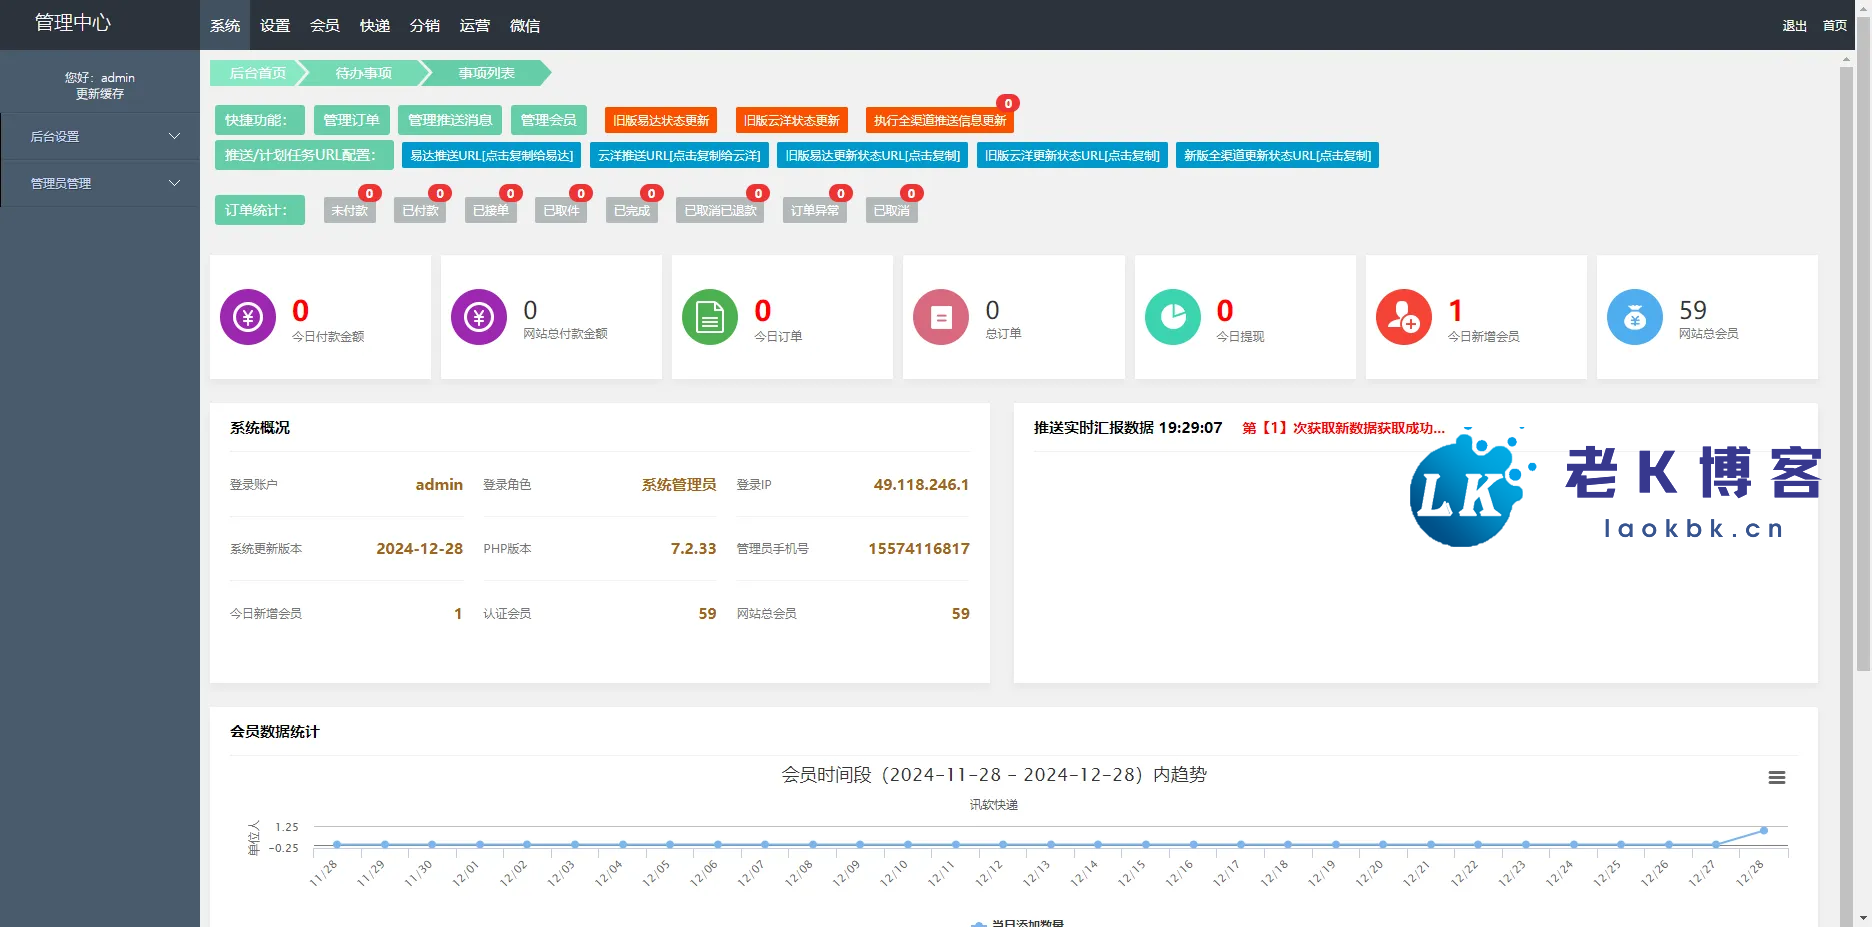Click the page vertical scrollbar

[1862, 400]
